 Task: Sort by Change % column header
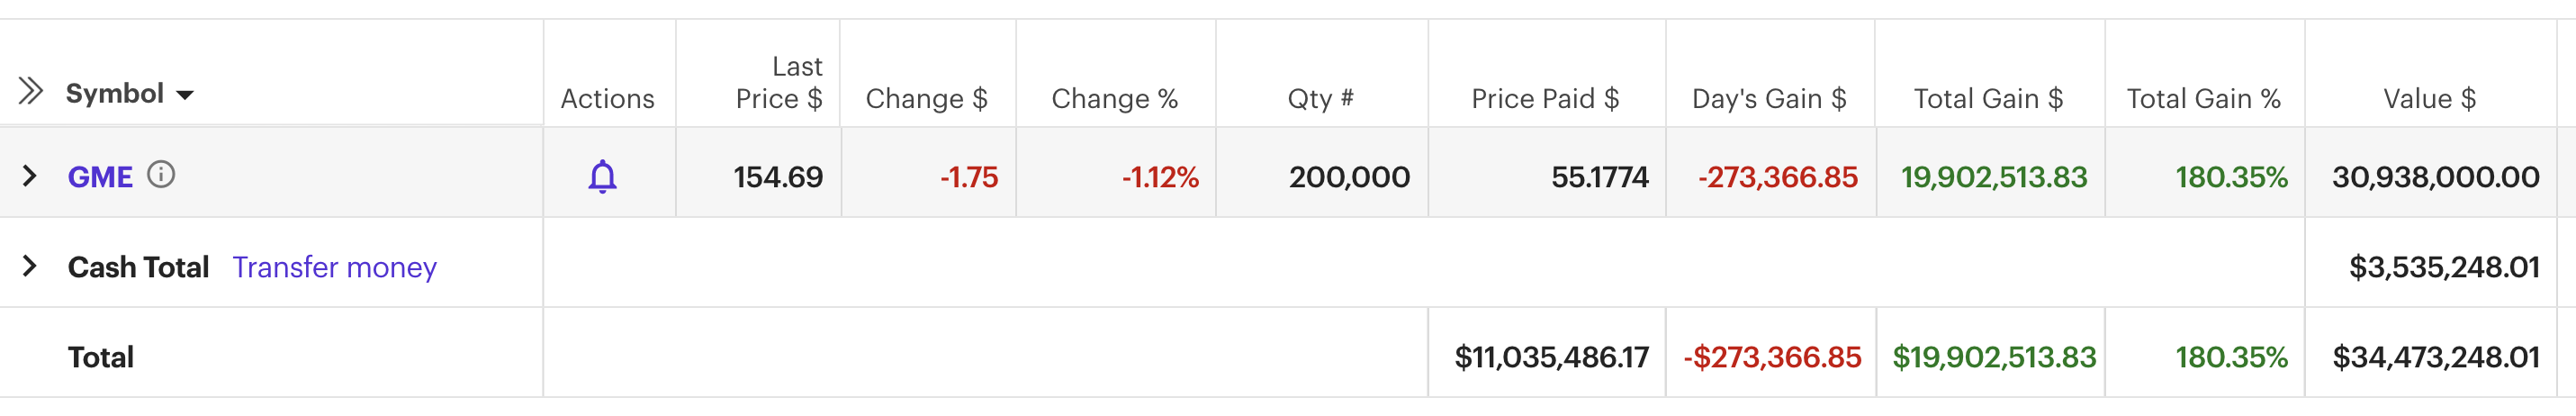[1114, 99]
